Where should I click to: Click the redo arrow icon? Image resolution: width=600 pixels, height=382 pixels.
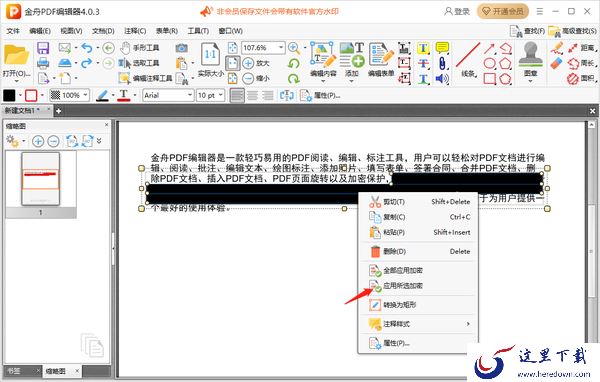pyautogui.click(x=87, y=63)
